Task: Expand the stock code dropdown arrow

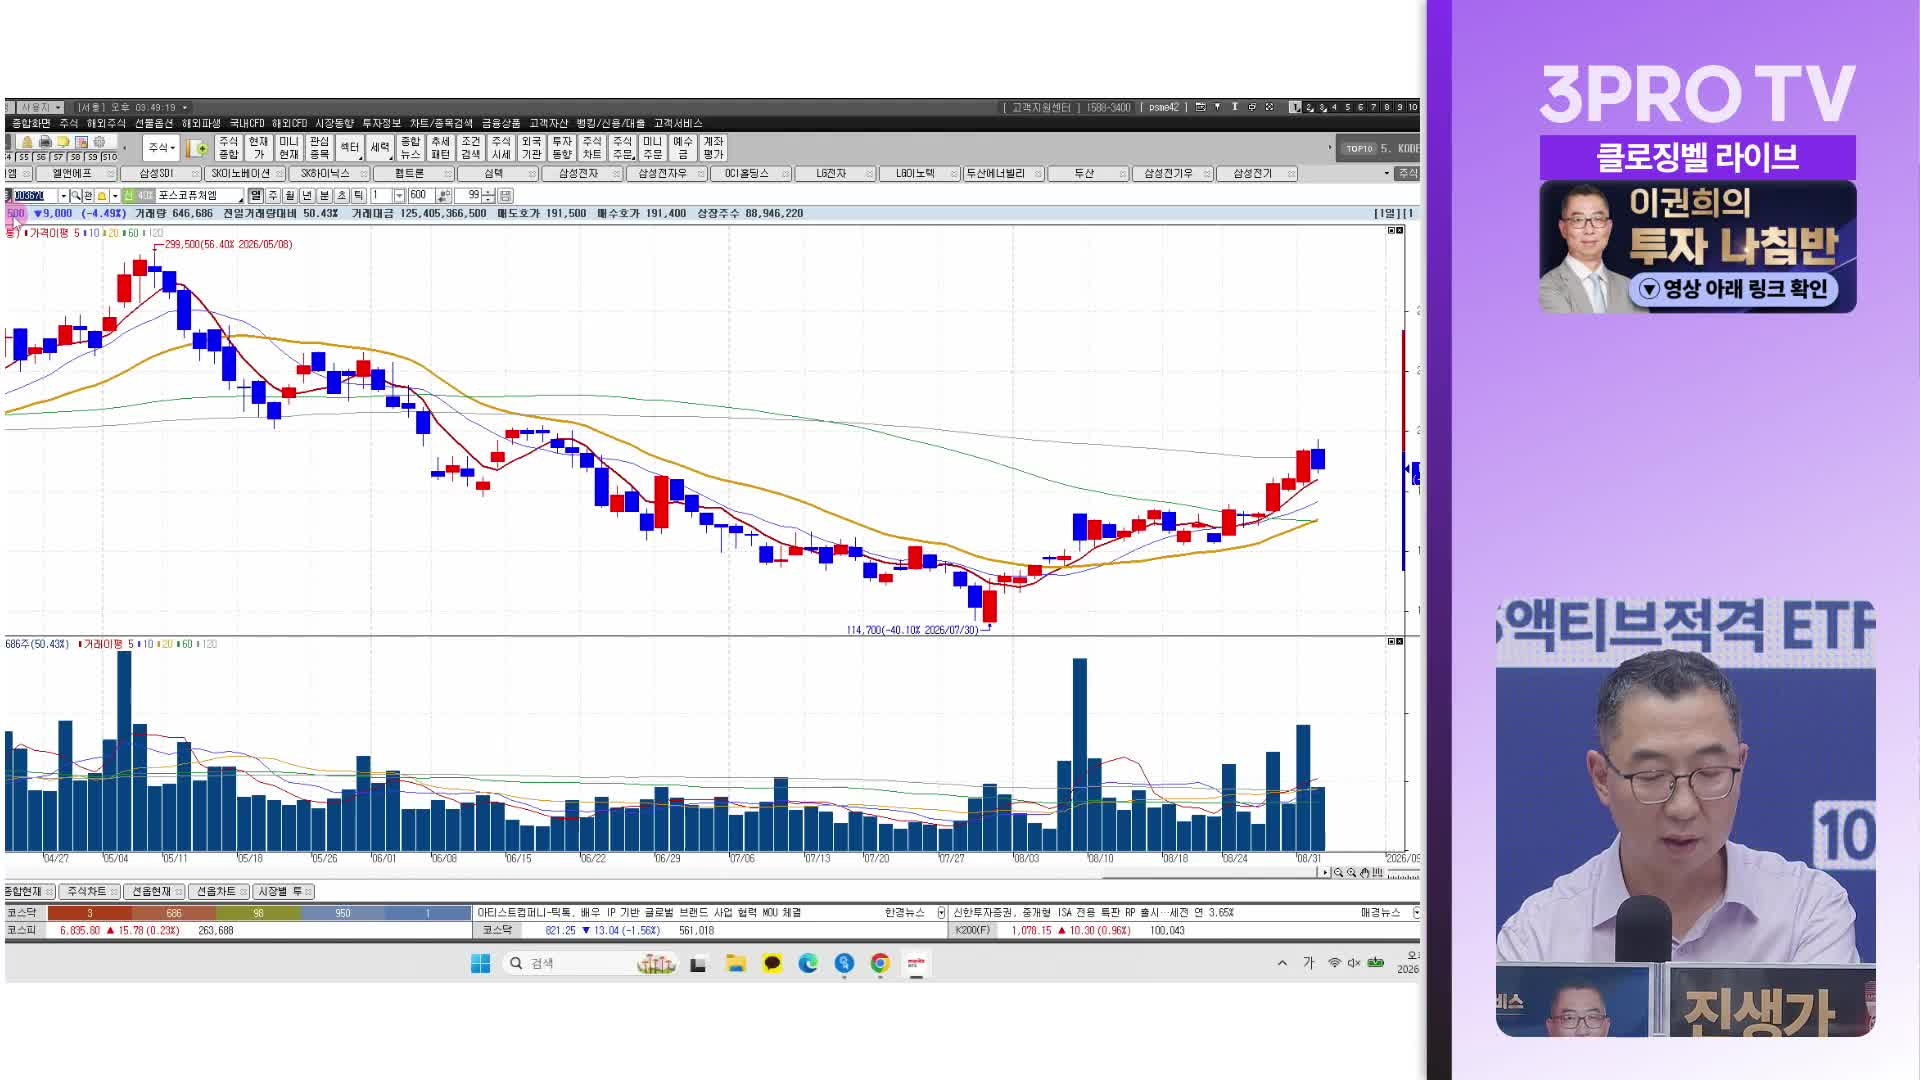Action: pos(64,195)
